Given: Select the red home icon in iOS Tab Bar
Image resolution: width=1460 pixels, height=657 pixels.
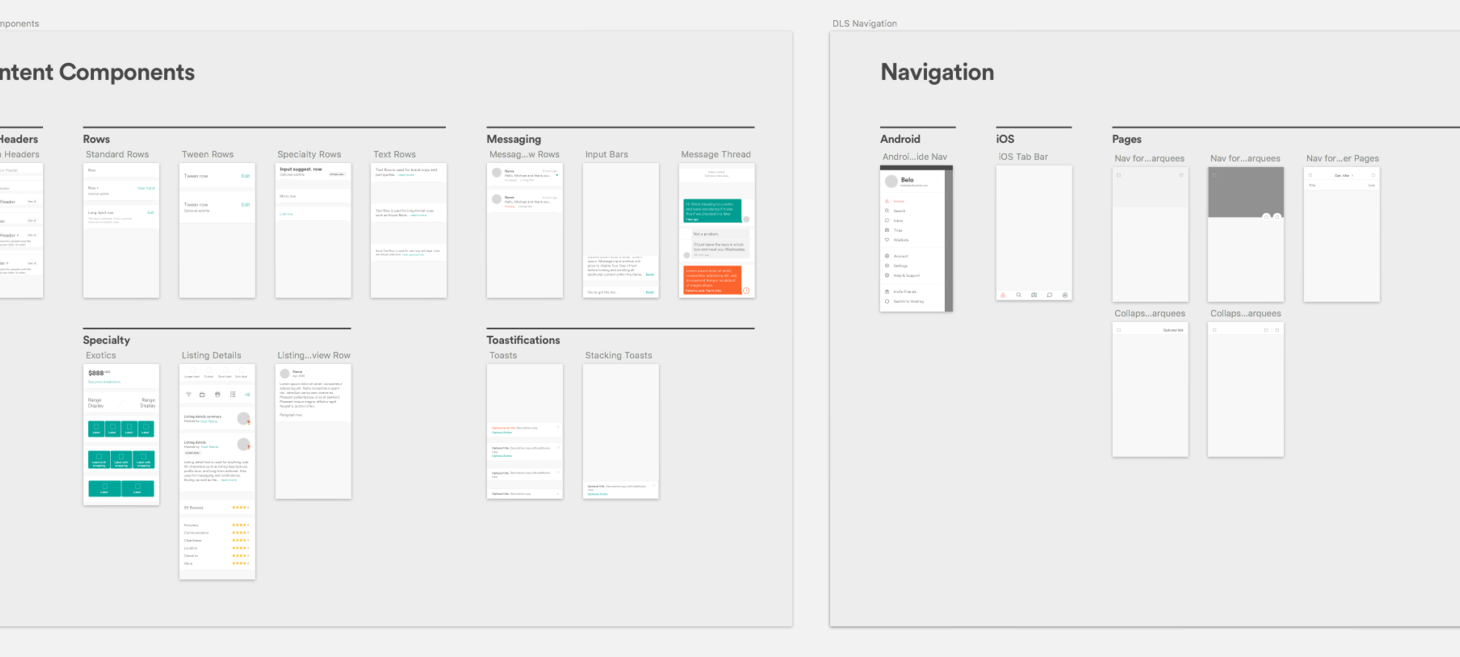Looking at the screenshot, I should point(1003,295).
